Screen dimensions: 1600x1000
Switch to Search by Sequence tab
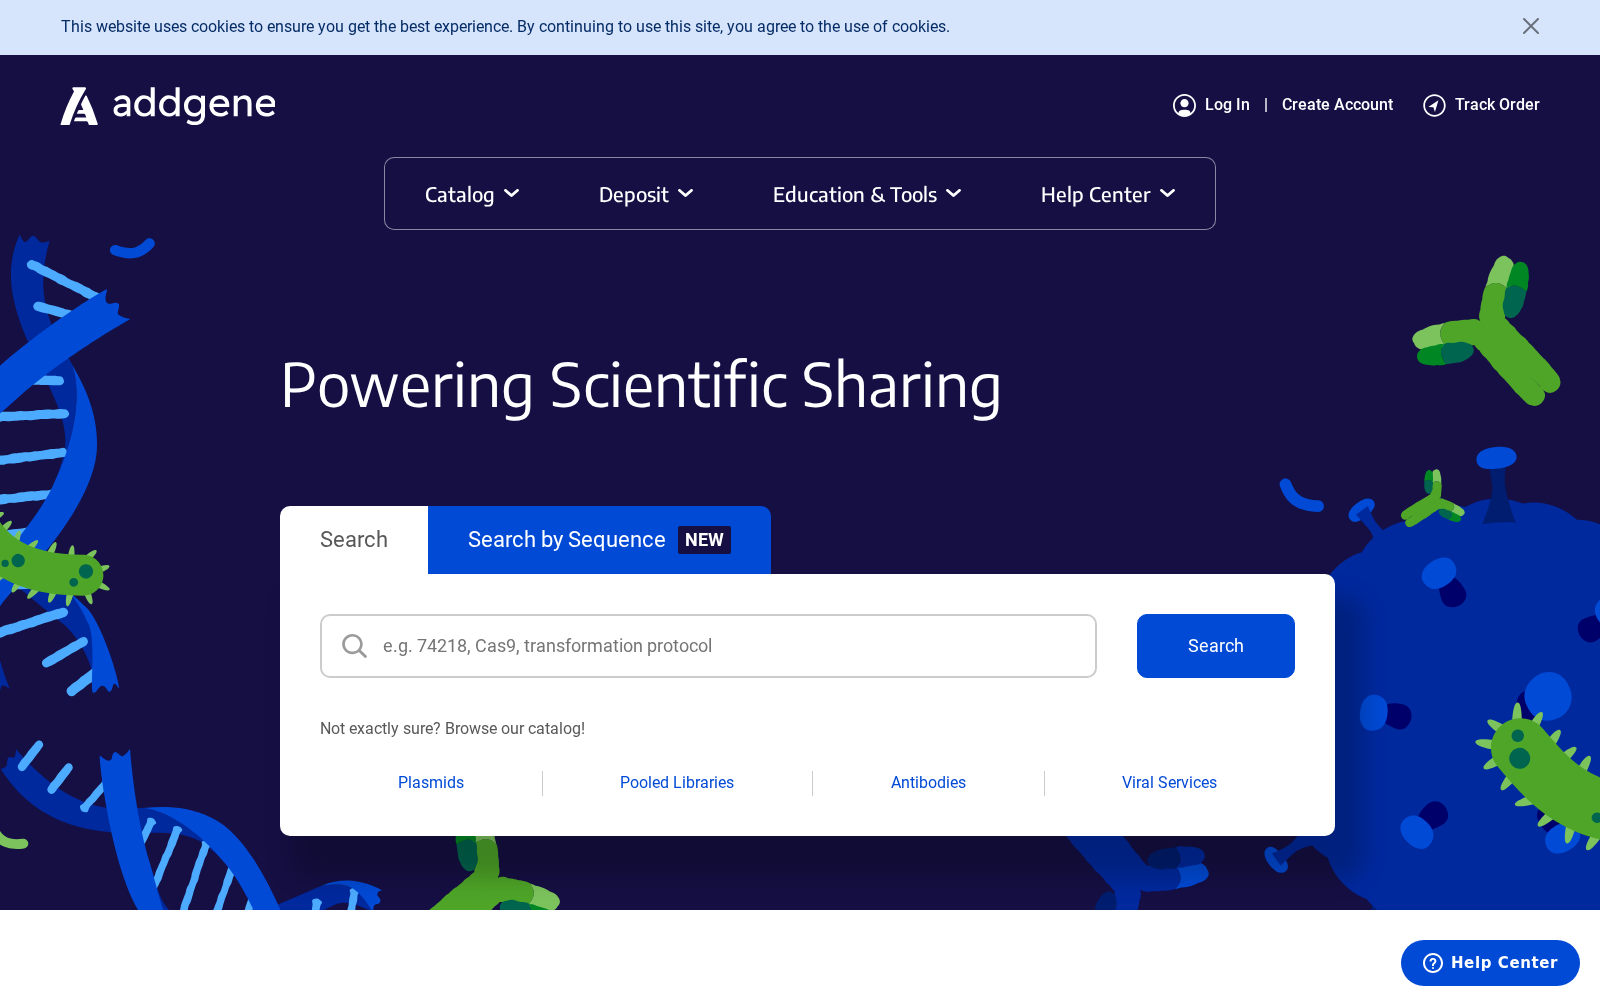599,540
